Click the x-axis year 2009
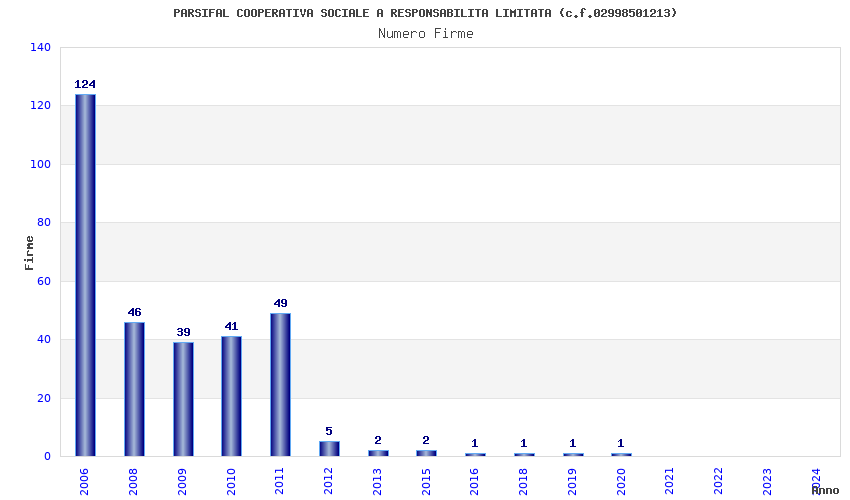This screenshot has height=500, width=850. coord(182,482)
